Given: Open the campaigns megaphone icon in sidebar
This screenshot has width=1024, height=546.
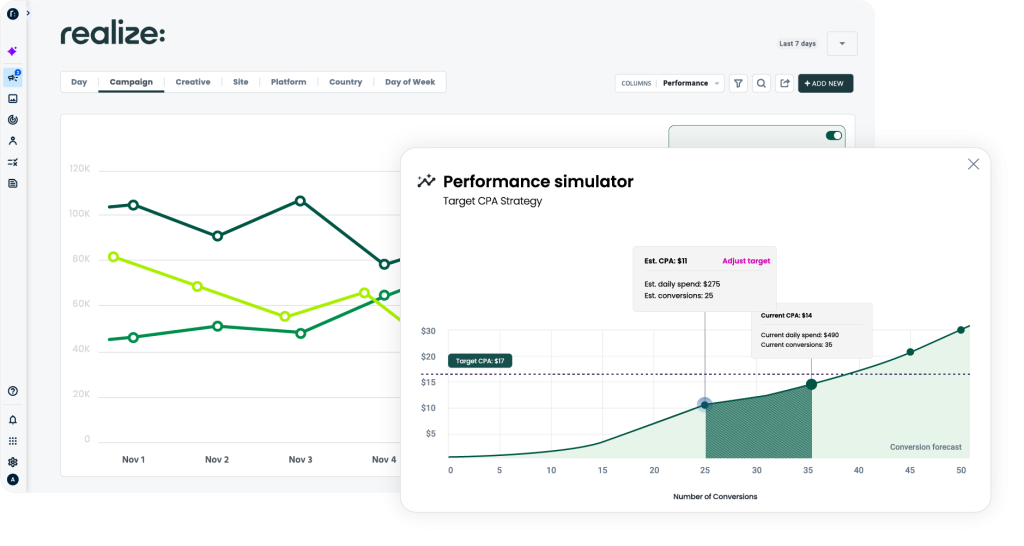Looking at the screenshot, I should coord(12,78).
